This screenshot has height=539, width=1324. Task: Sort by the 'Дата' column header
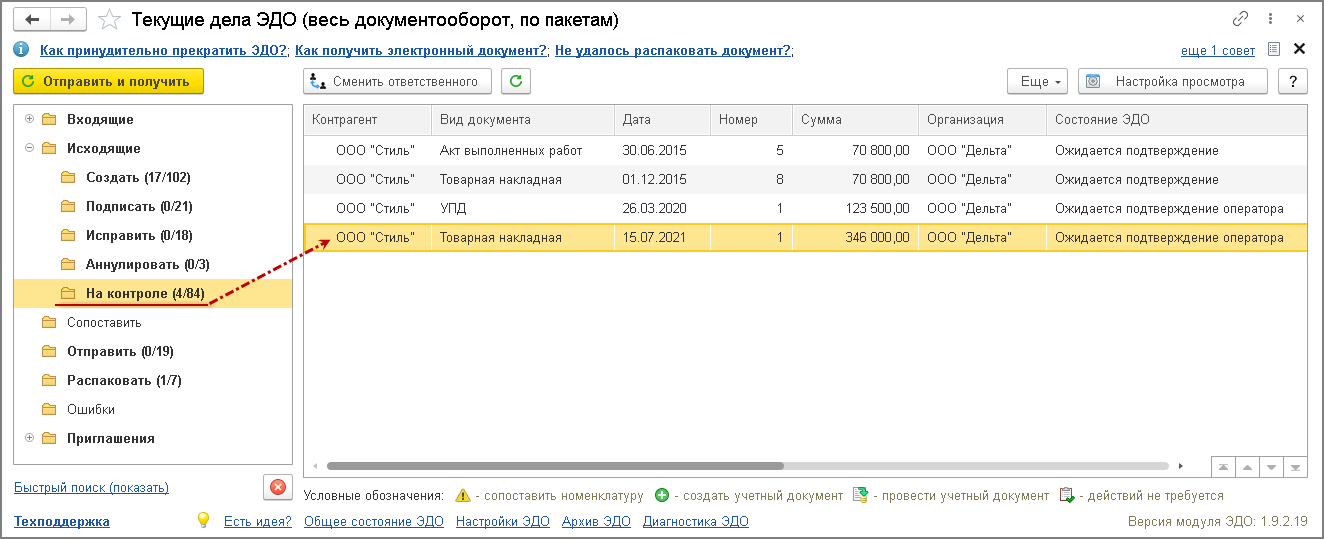(662, 120)
